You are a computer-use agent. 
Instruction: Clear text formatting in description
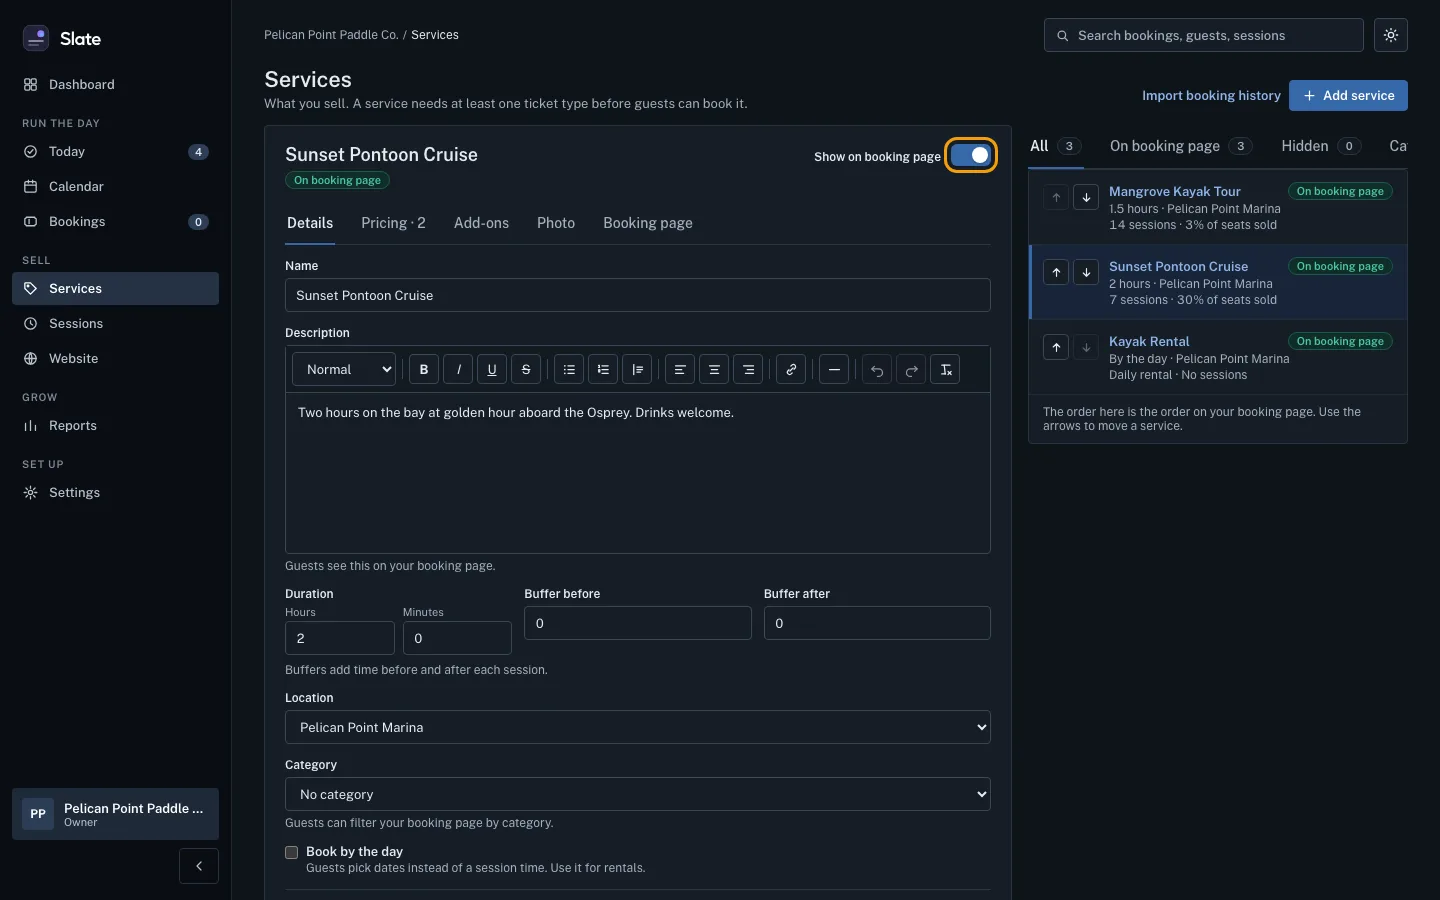click(x=945, y=370)
